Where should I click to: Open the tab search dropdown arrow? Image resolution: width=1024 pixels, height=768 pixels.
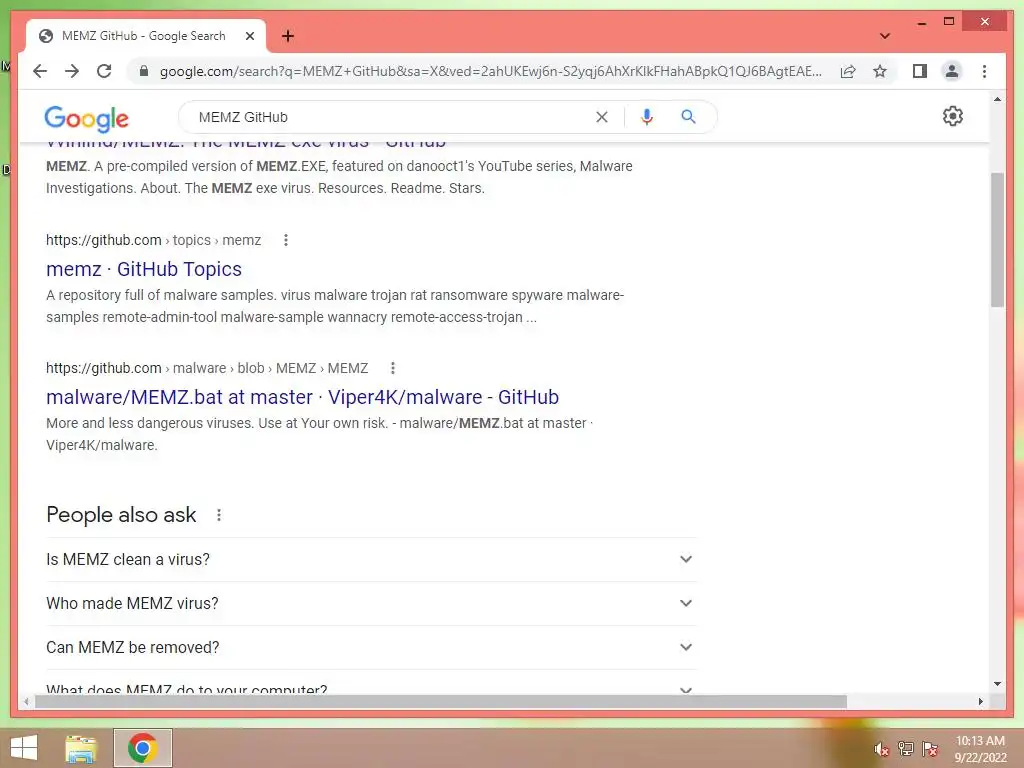(885, 36)
